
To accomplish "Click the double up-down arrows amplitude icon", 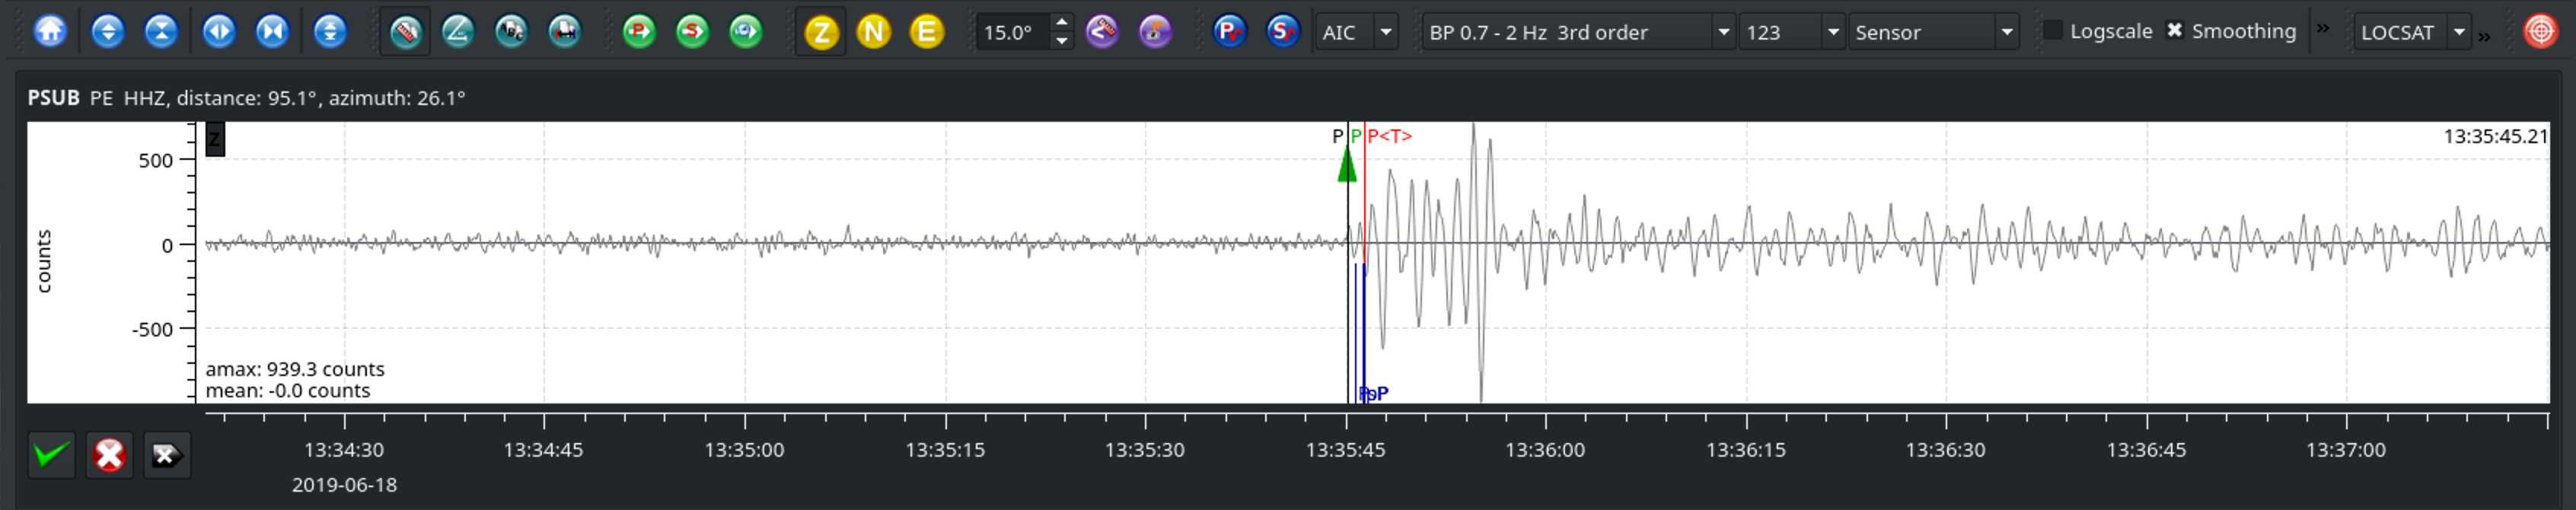I will (330, 32).
